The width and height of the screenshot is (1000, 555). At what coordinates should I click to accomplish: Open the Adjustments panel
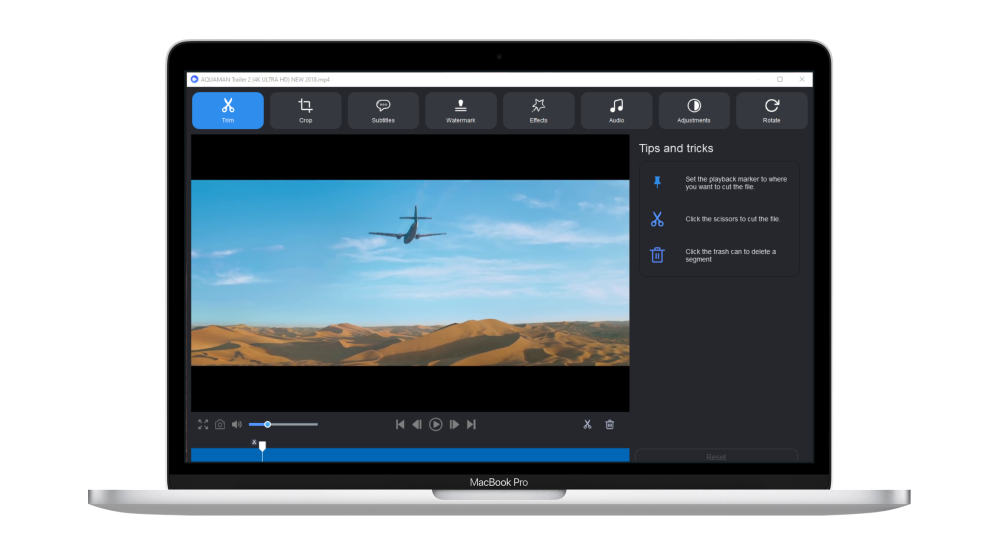pyautogui.click(x=694, y=110)
